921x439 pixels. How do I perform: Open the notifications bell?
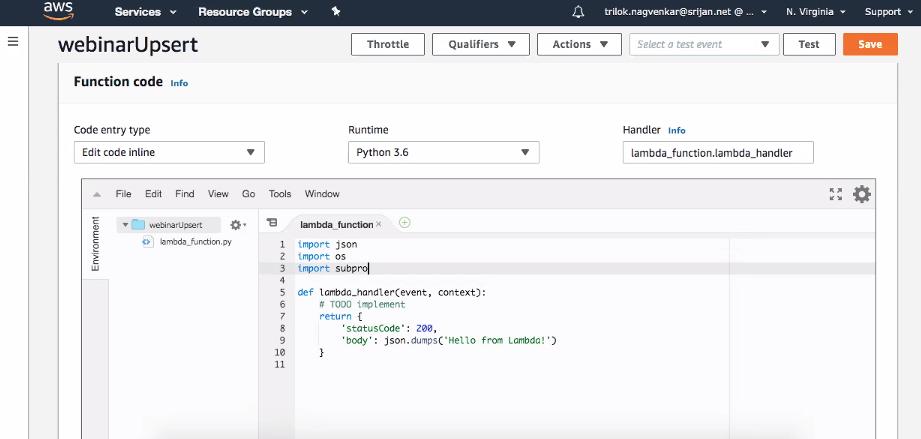coord(578,12)
